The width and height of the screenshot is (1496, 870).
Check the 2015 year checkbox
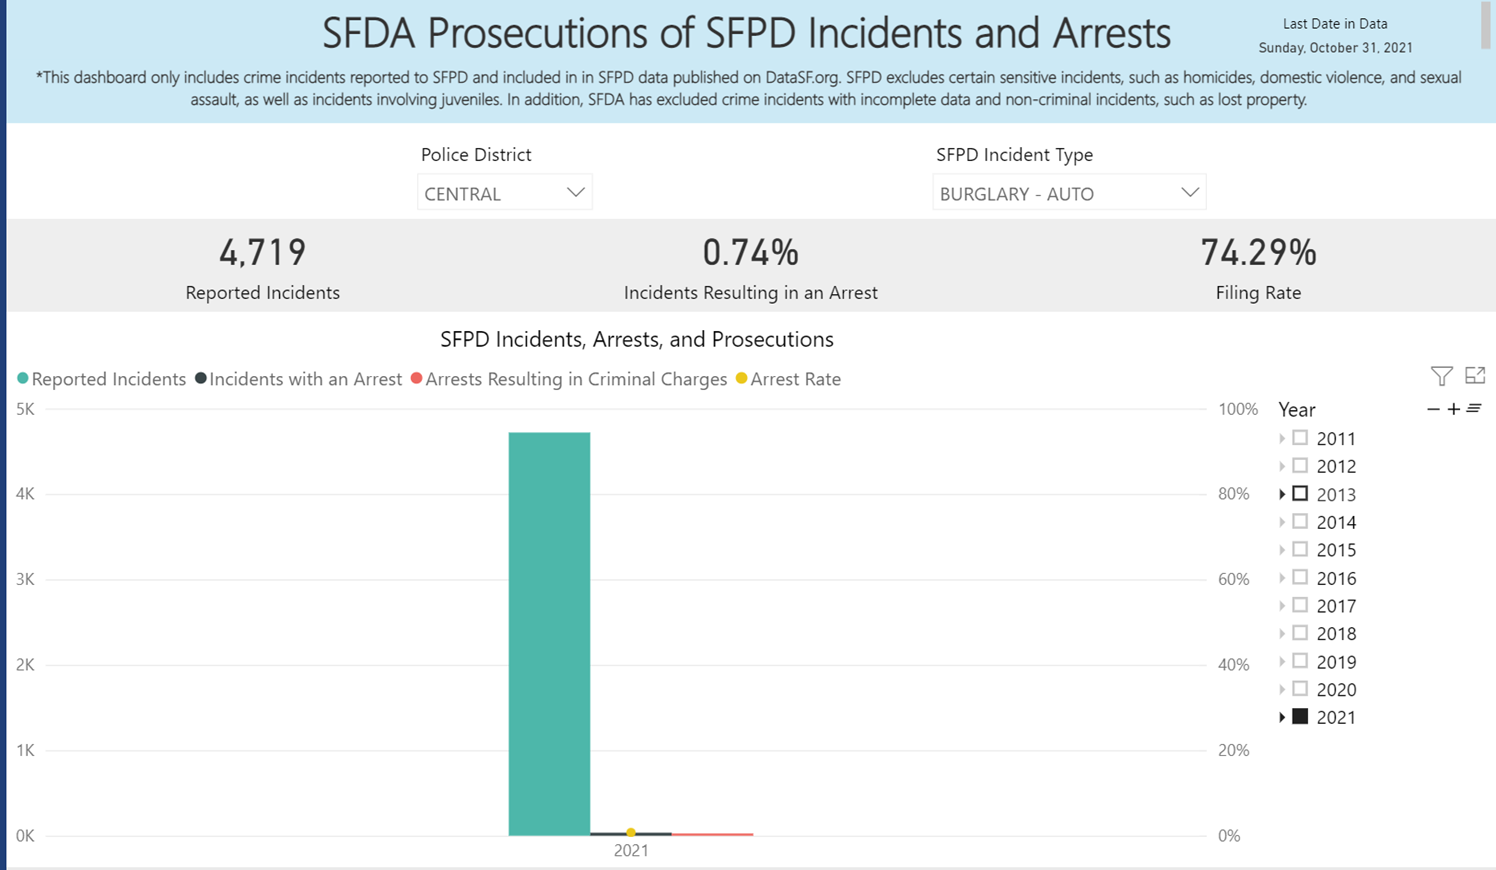tap(1300, 549)
